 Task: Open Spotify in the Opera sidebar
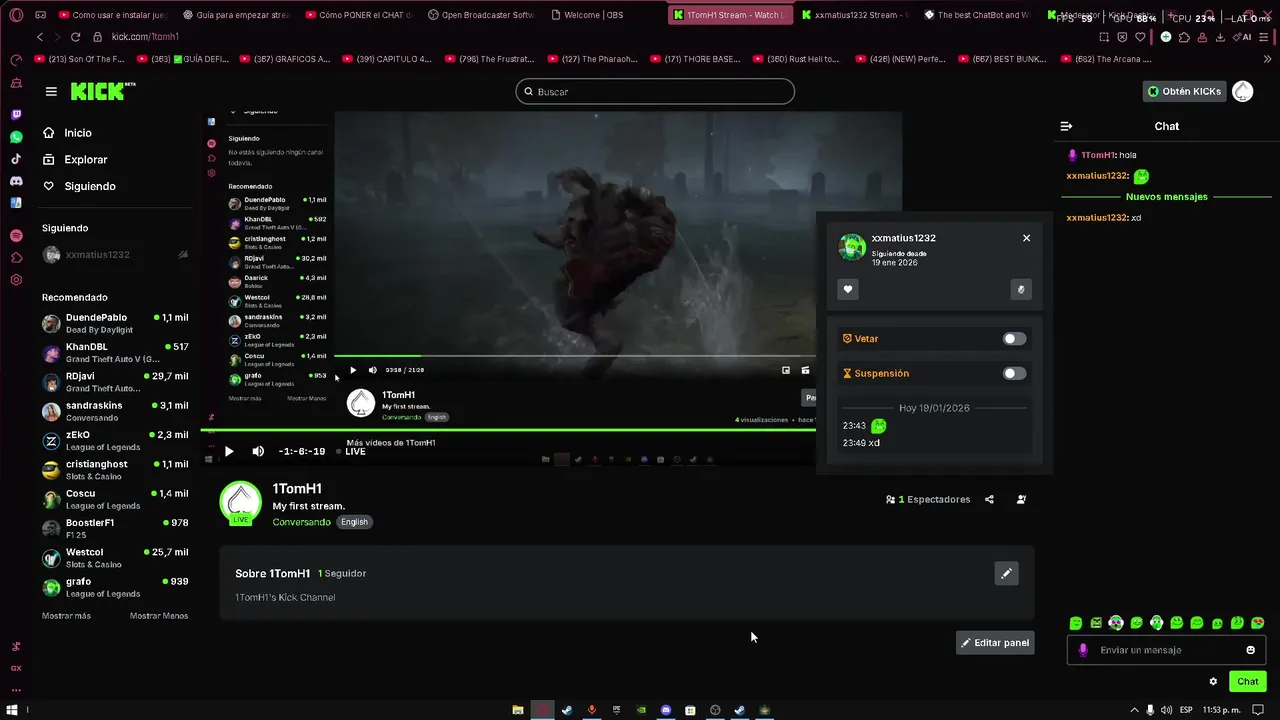click(x=16, y=236)
